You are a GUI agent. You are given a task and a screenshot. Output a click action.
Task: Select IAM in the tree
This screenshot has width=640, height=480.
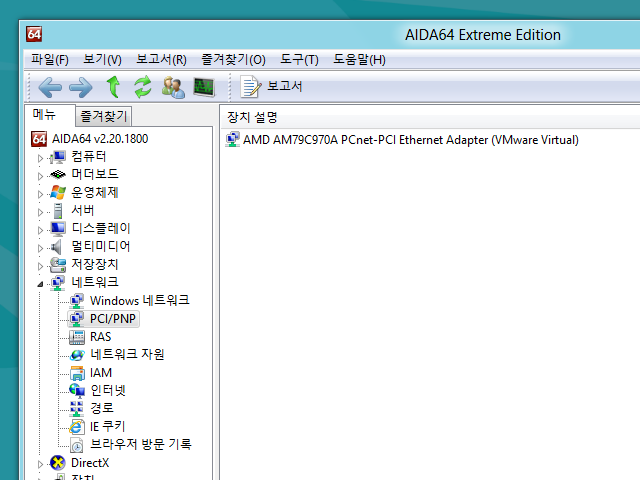[101, 373]
